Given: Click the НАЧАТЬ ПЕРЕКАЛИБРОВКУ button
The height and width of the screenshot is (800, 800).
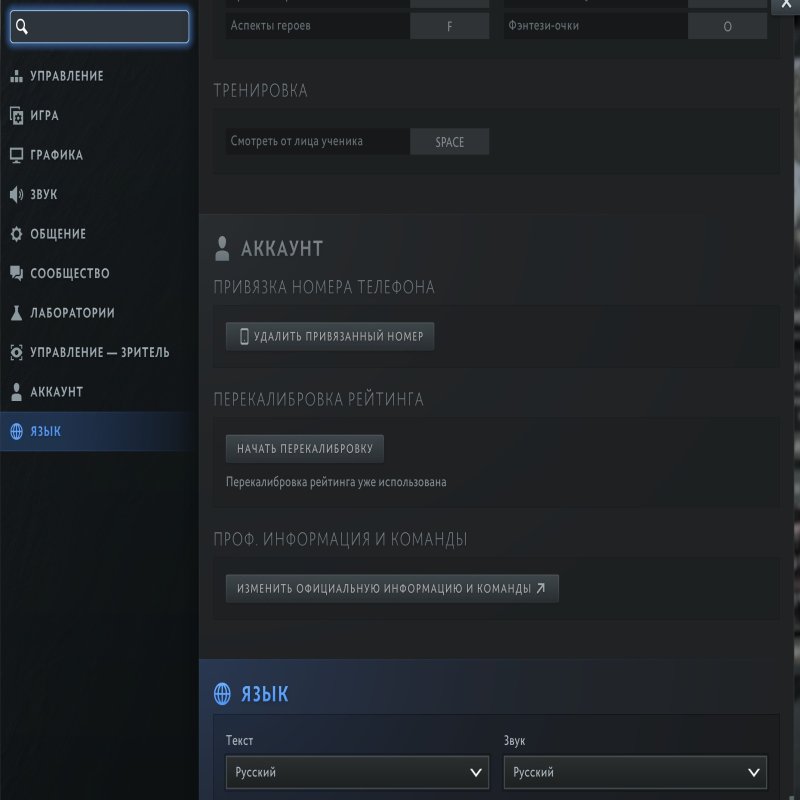Looking at the screenshot, I should click(305, 449).
